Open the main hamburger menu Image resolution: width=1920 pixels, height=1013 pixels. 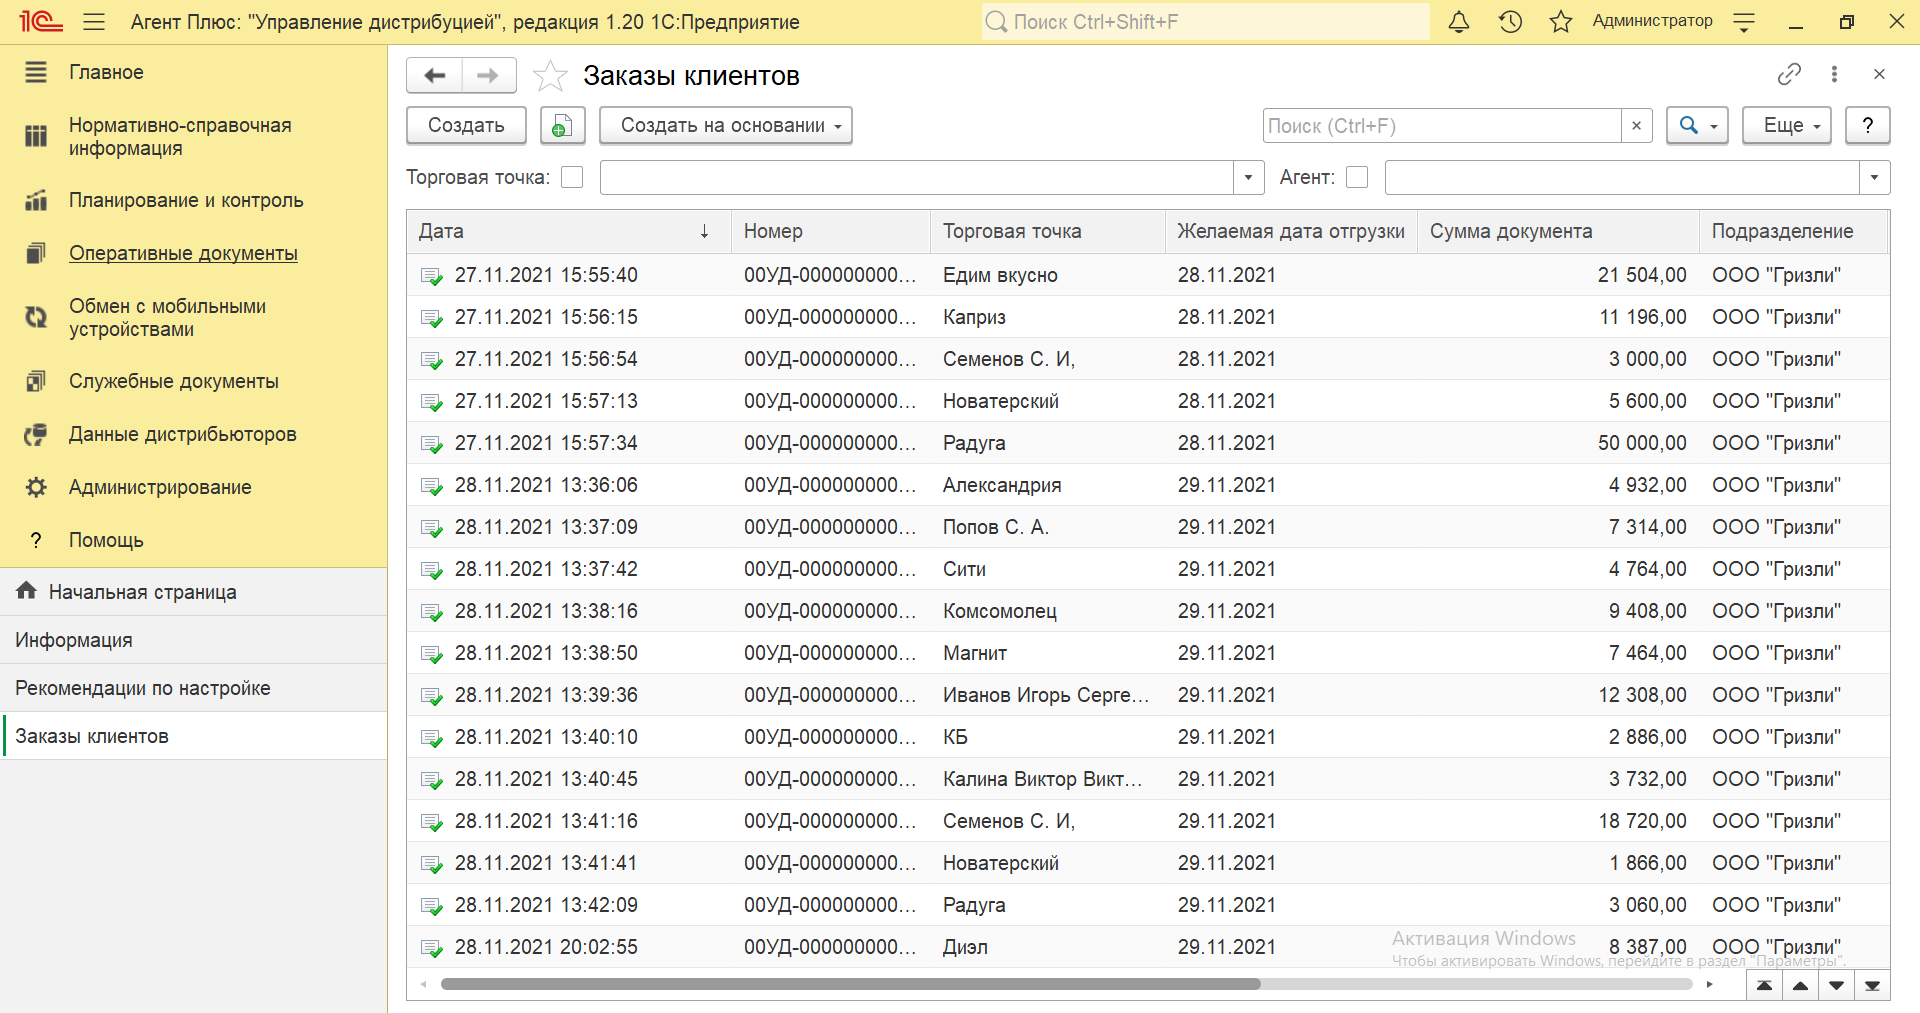94,22
